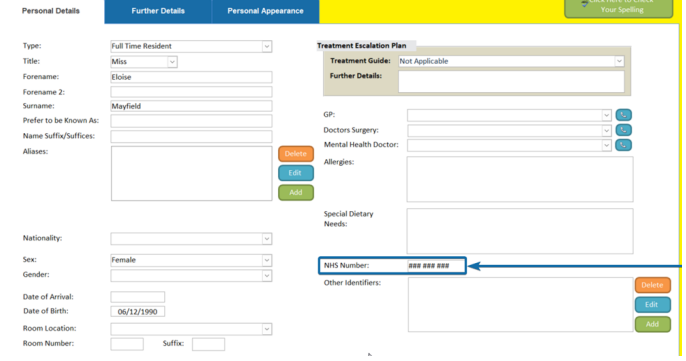Delete the selected alias
This screenshot has height=361, width=686.
click(x=296, y=154)
